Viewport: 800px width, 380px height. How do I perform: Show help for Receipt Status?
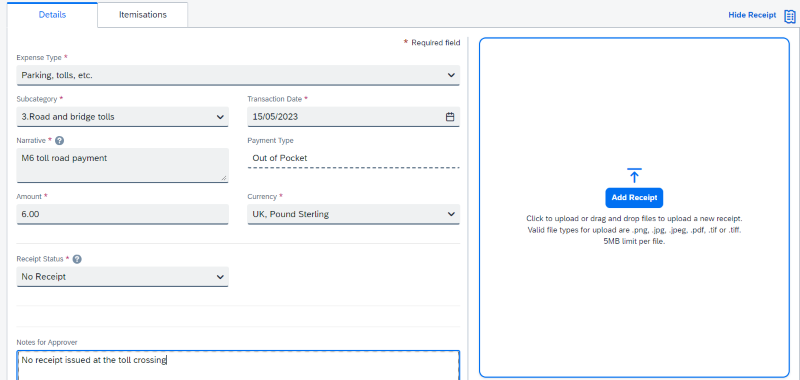tap(77, 259)
